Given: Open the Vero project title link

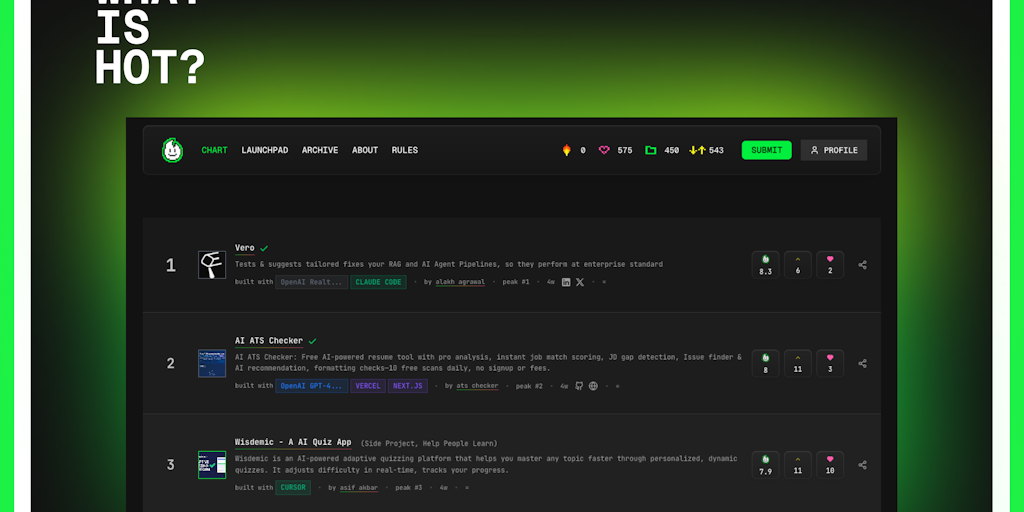Looking at the screenshot, I should (245, 248).
